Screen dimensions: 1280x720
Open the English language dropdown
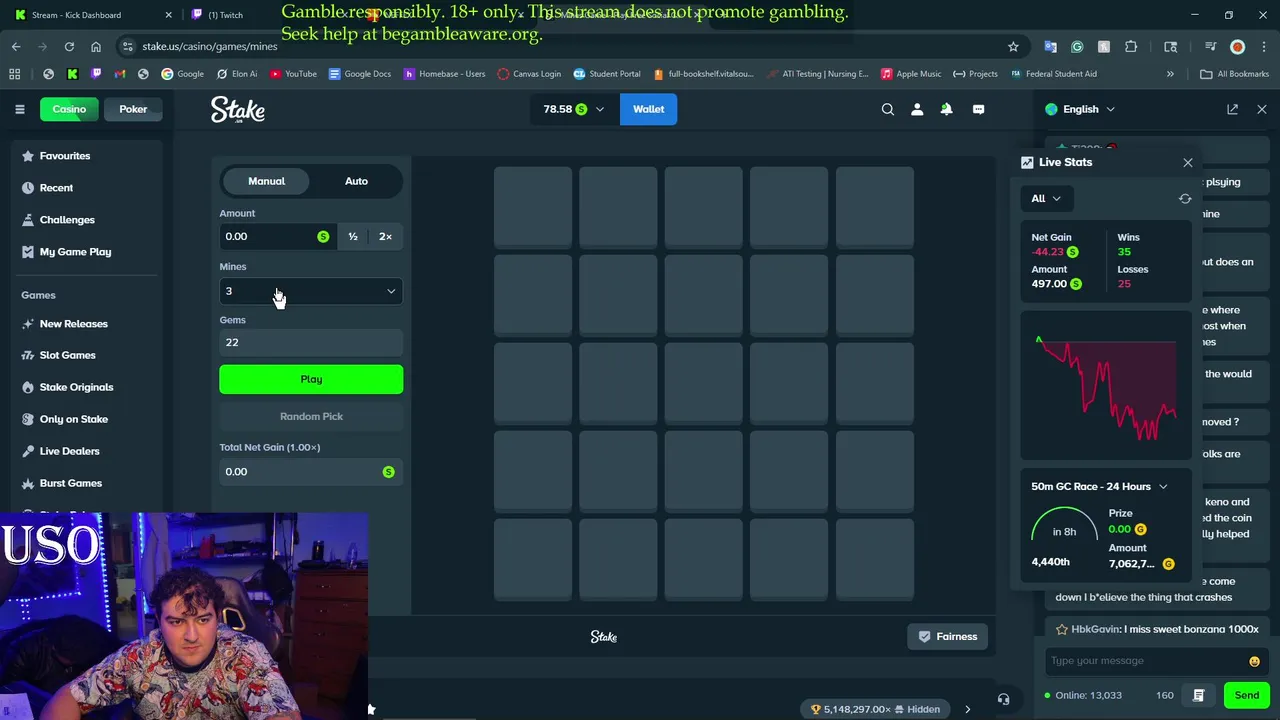click(x=1080, y=109)
